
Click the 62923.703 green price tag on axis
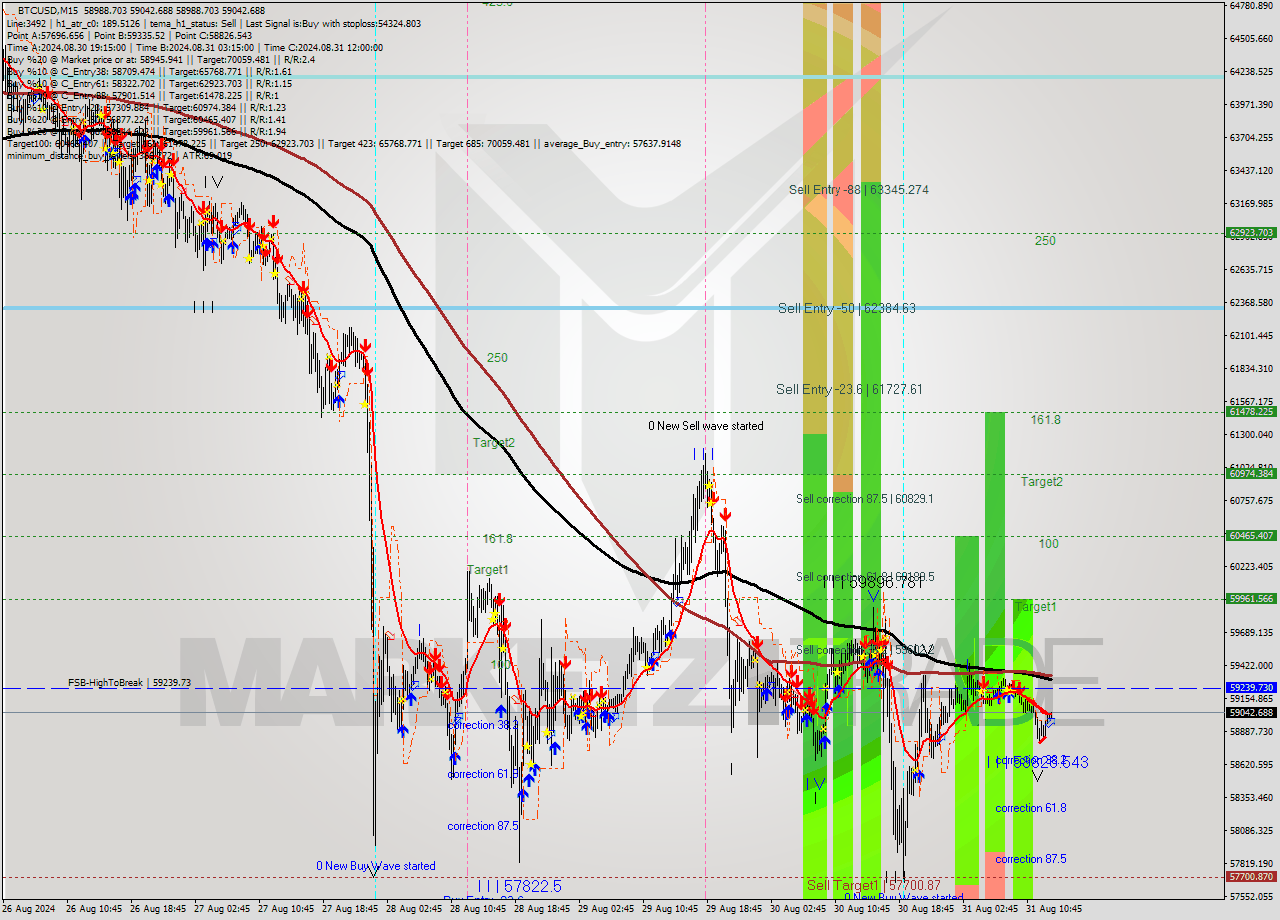(1250, 233)
